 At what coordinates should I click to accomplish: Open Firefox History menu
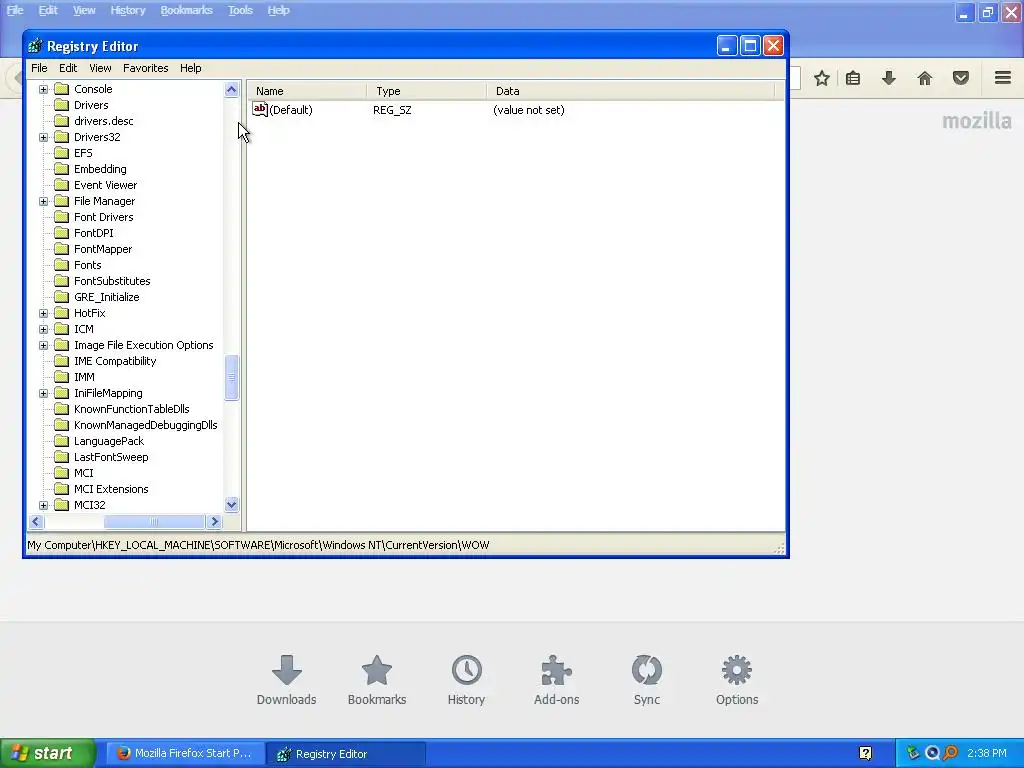(x=128, y=10)
